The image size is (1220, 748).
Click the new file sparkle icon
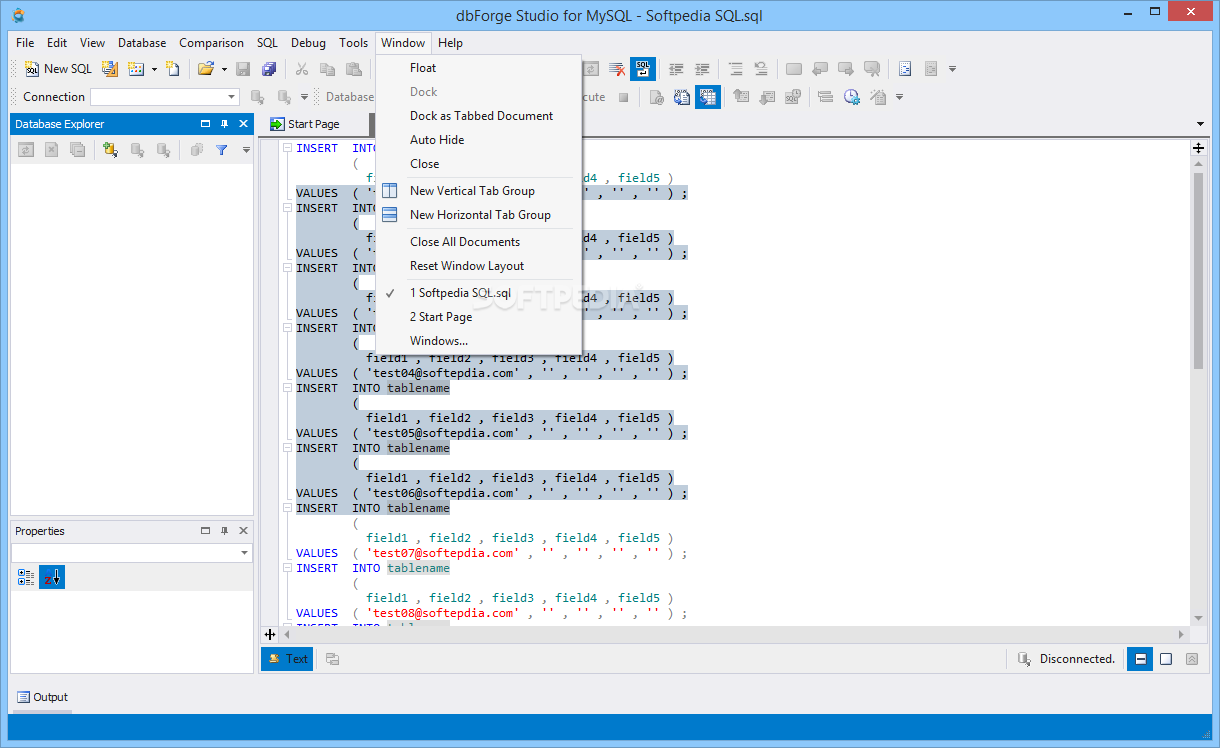pyautogui.click(x=172, y=69)
